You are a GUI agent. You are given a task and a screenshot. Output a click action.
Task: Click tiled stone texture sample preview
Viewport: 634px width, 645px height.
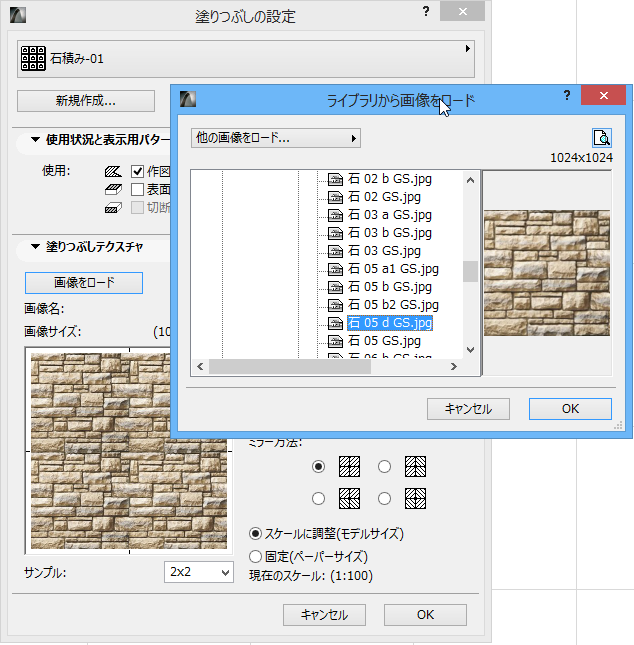coord(129,451)
